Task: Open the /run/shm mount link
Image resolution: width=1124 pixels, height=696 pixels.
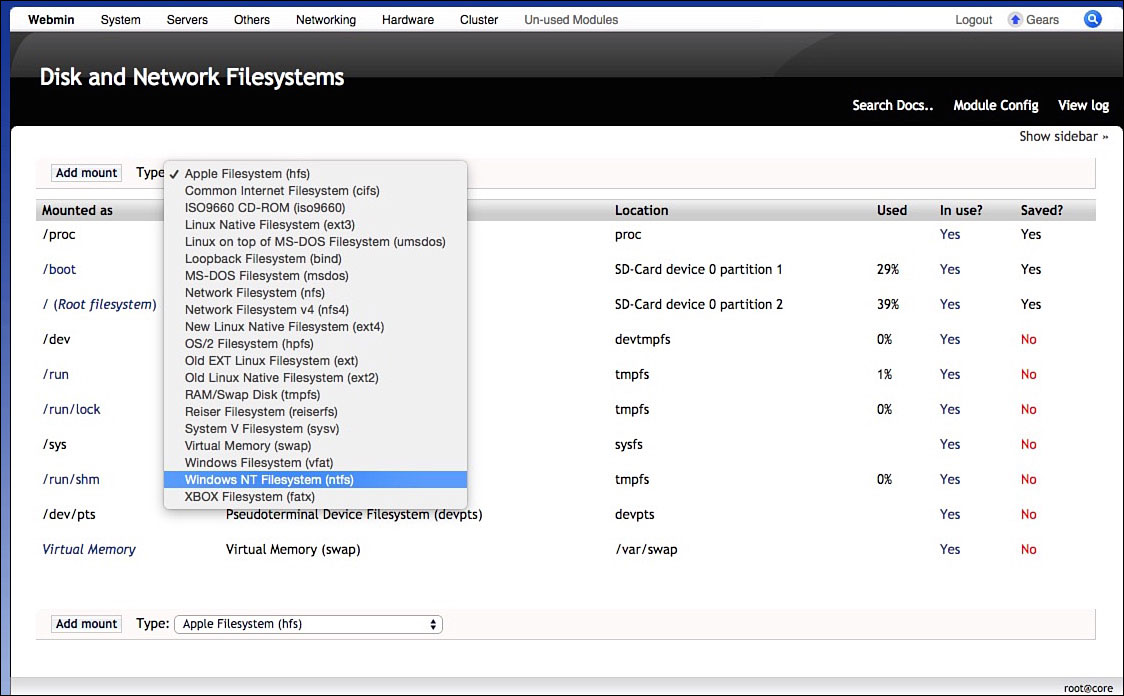Action: (71, 480)
